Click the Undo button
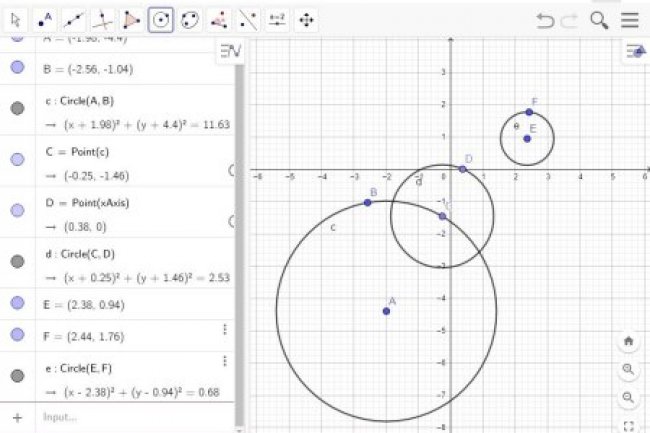Screen dimensions: 650x433 [x=545, y=20]
